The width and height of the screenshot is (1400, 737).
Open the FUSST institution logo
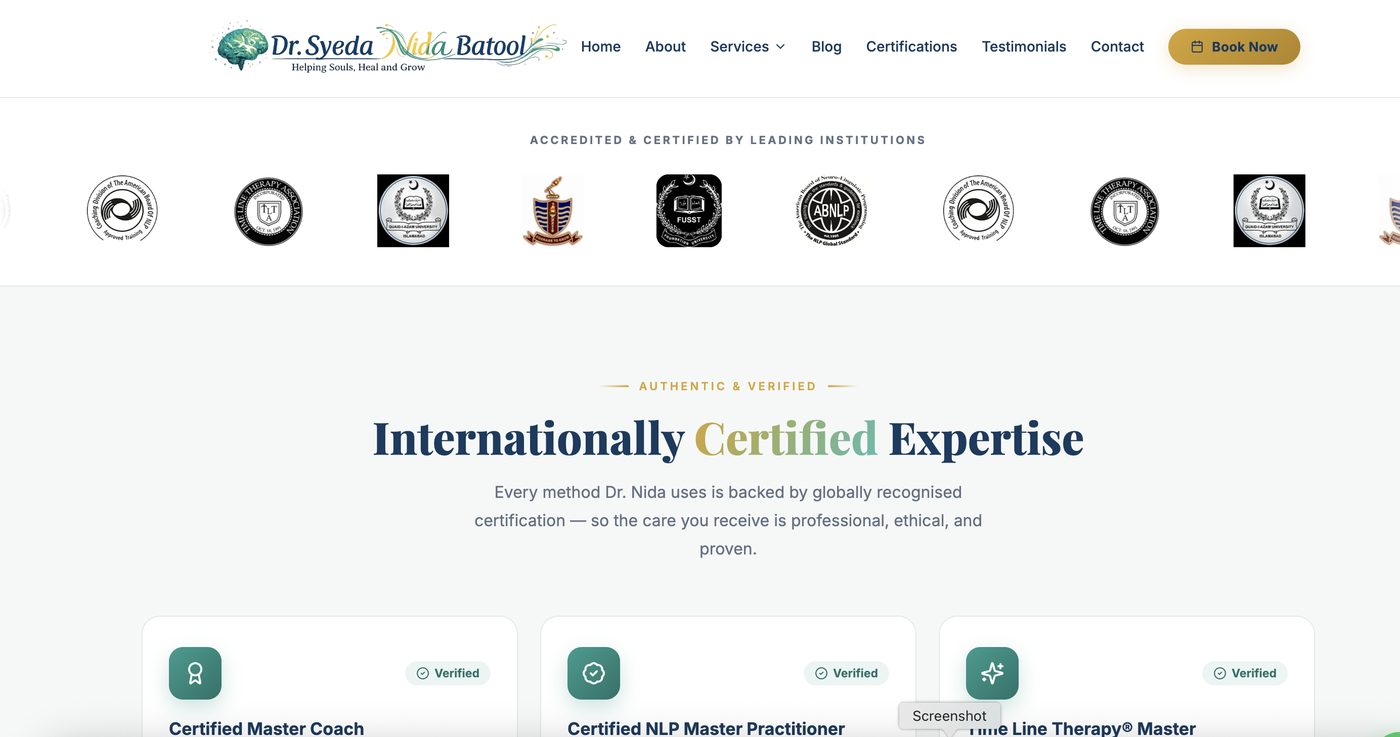point(689,211)
